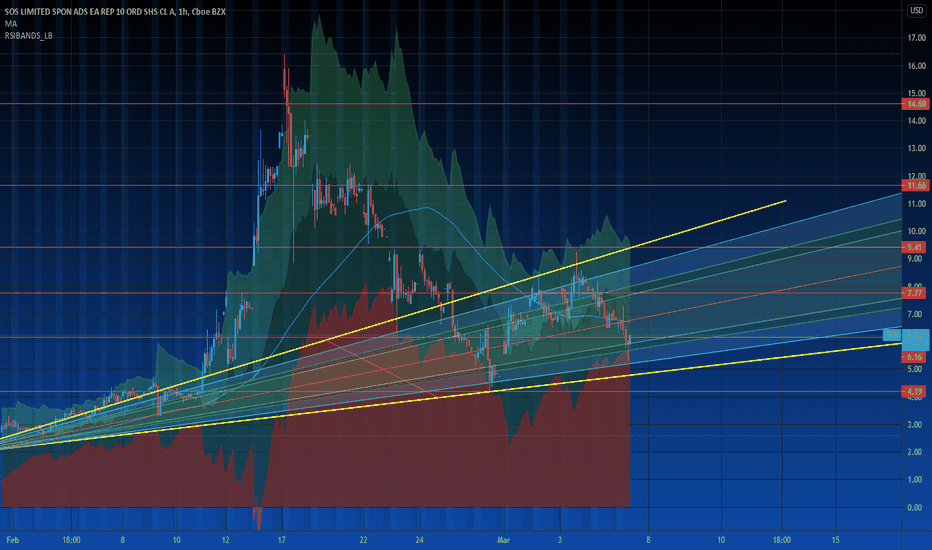932x550 pixels.
Task: Click the 17.00 price axis value
Action: (916, 38)
